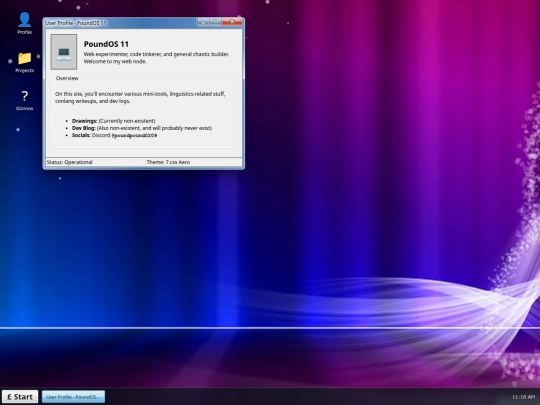Viewport: 540px width, 405px height.
Task: Click the Dev Blog list entry
Action: [142, 128]
